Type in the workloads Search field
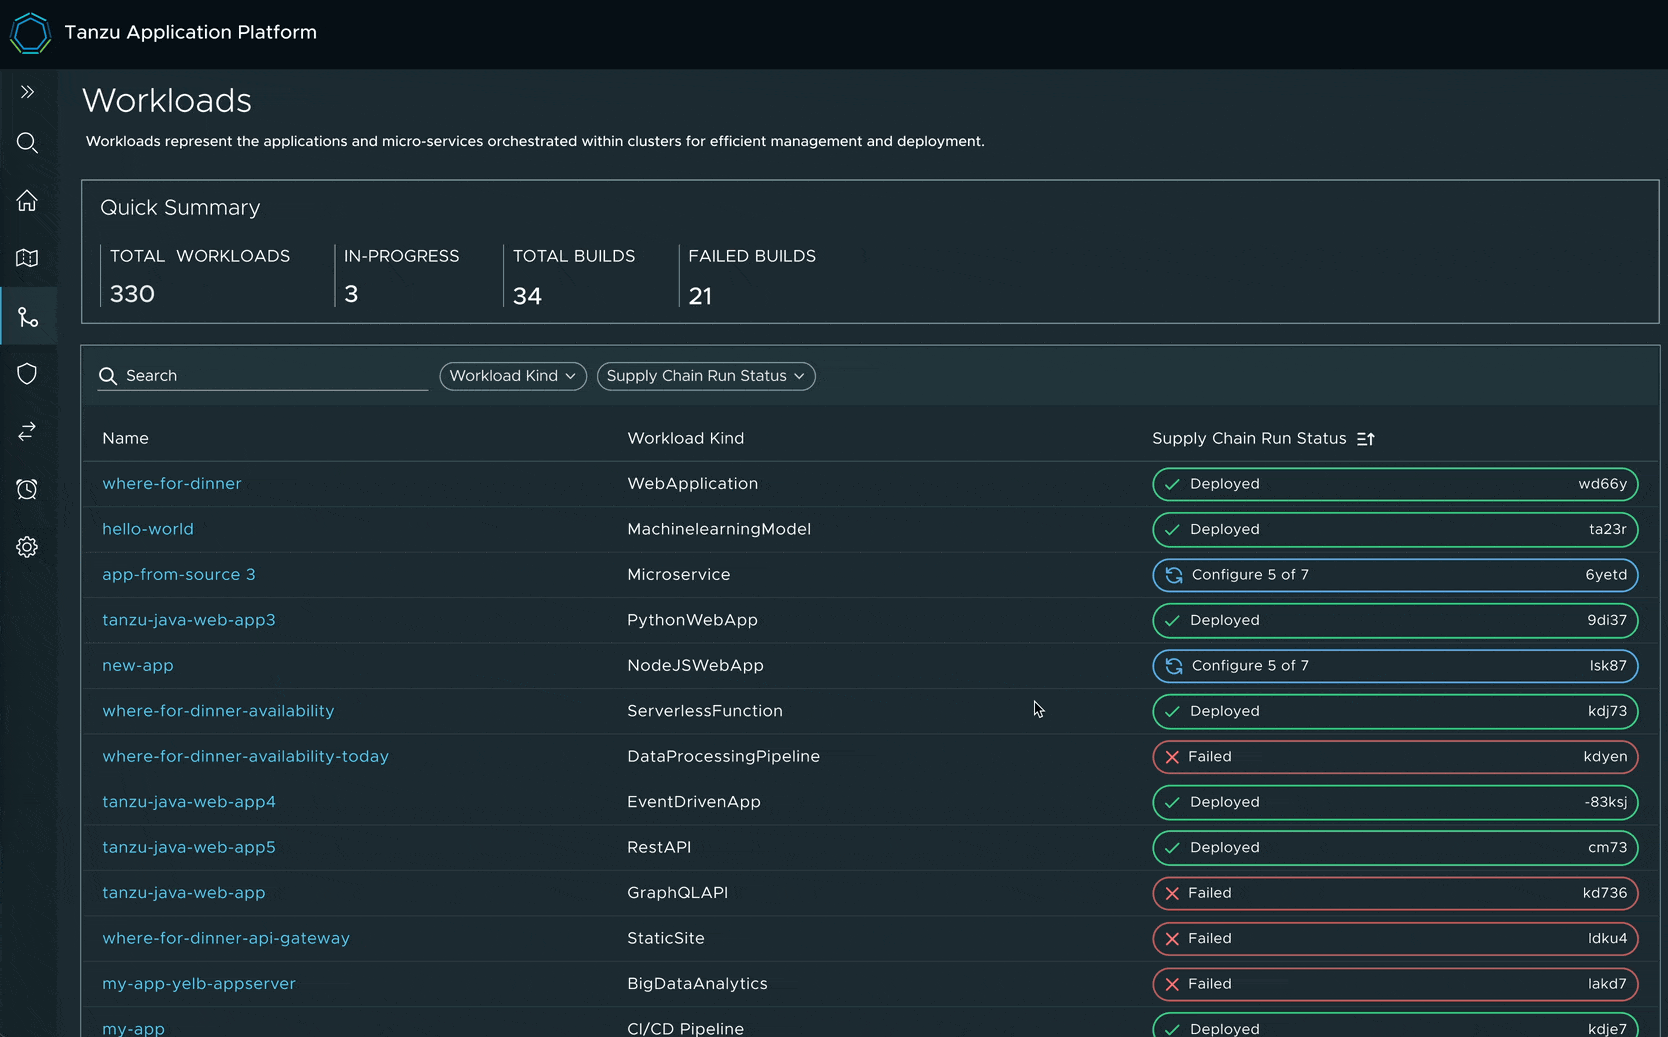 coord(270,376)
